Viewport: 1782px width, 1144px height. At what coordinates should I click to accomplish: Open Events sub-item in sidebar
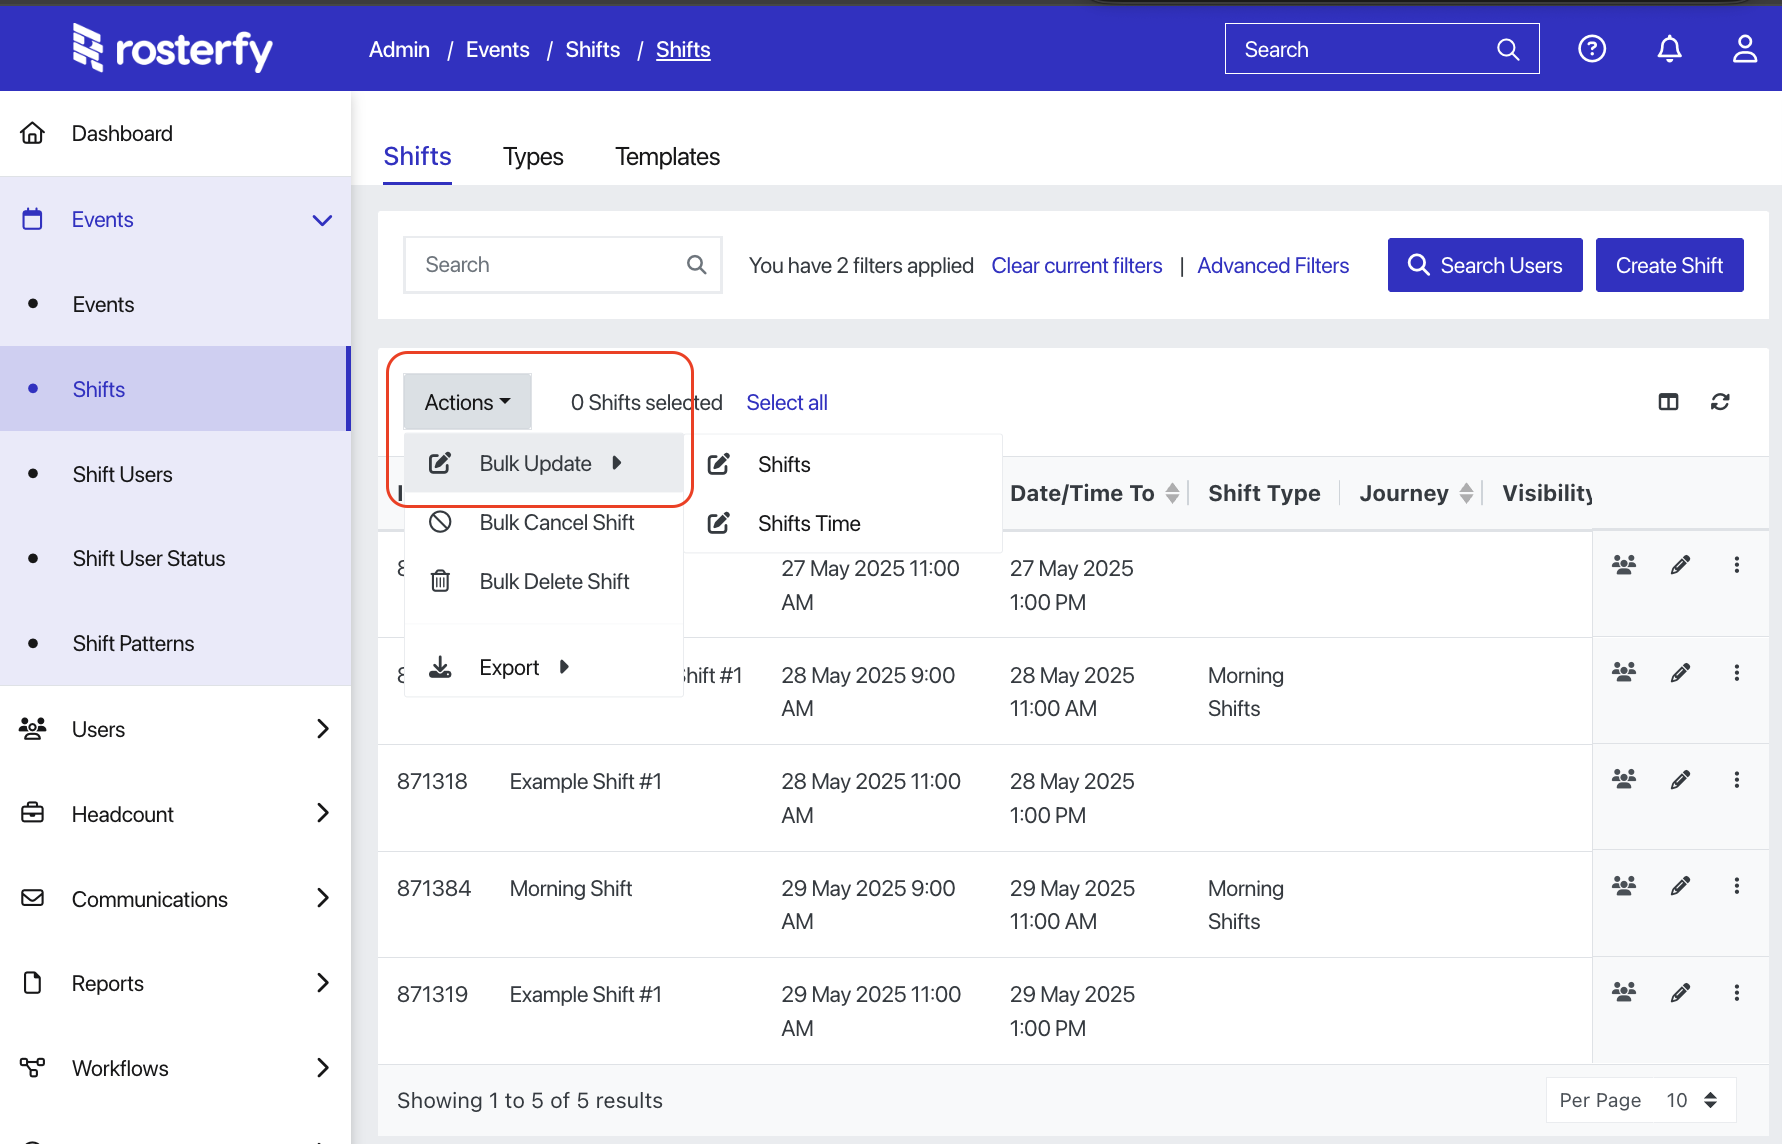point(175,304)
